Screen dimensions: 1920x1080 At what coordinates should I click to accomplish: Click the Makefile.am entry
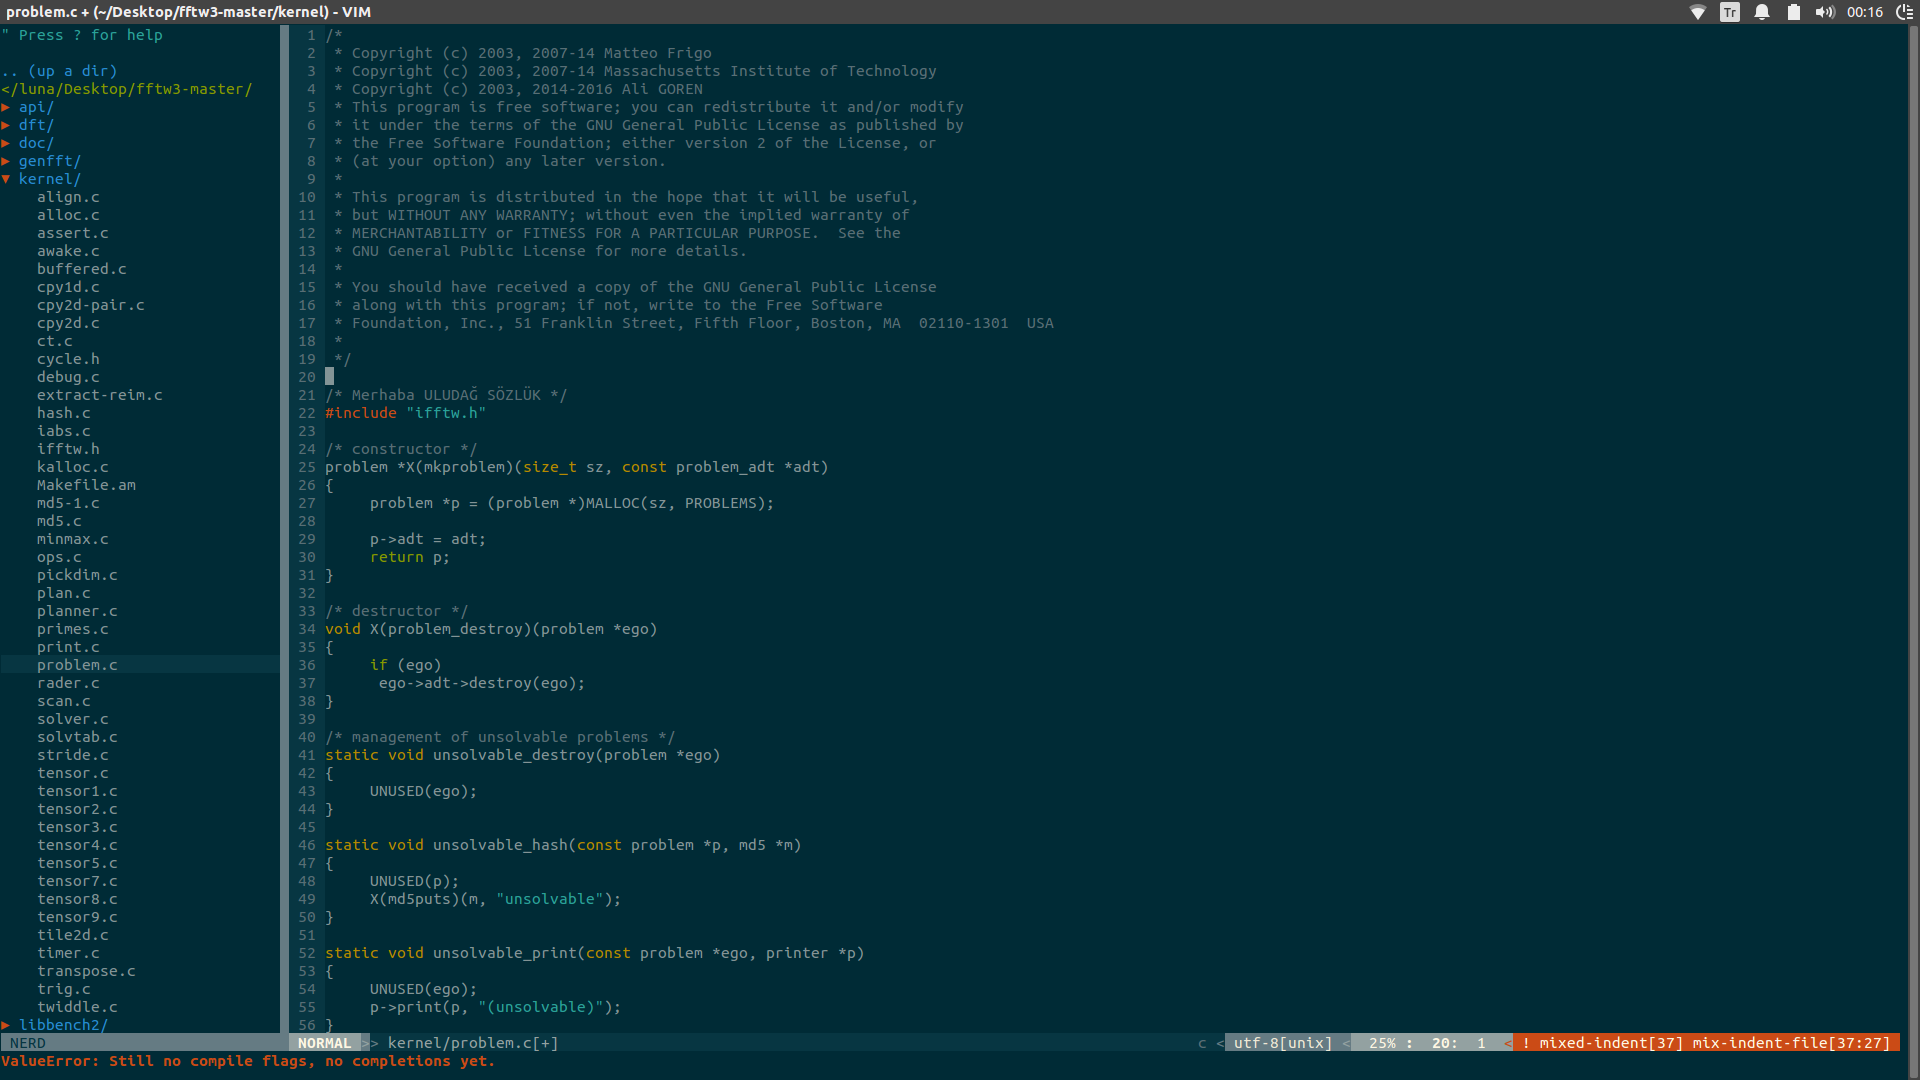click(86, 485)
